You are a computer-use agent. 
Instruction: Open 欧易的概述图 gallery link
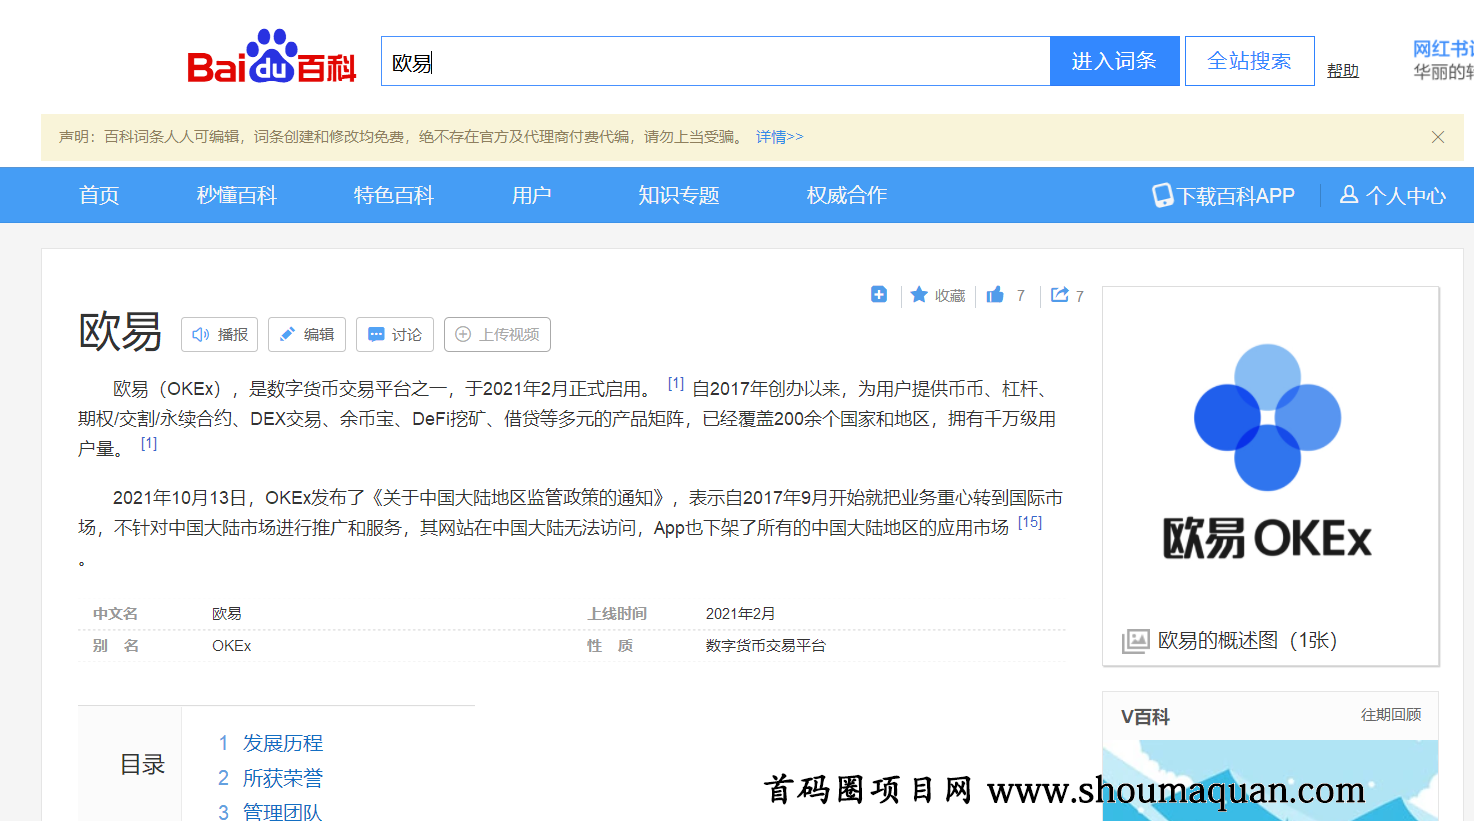[1247, 640]
